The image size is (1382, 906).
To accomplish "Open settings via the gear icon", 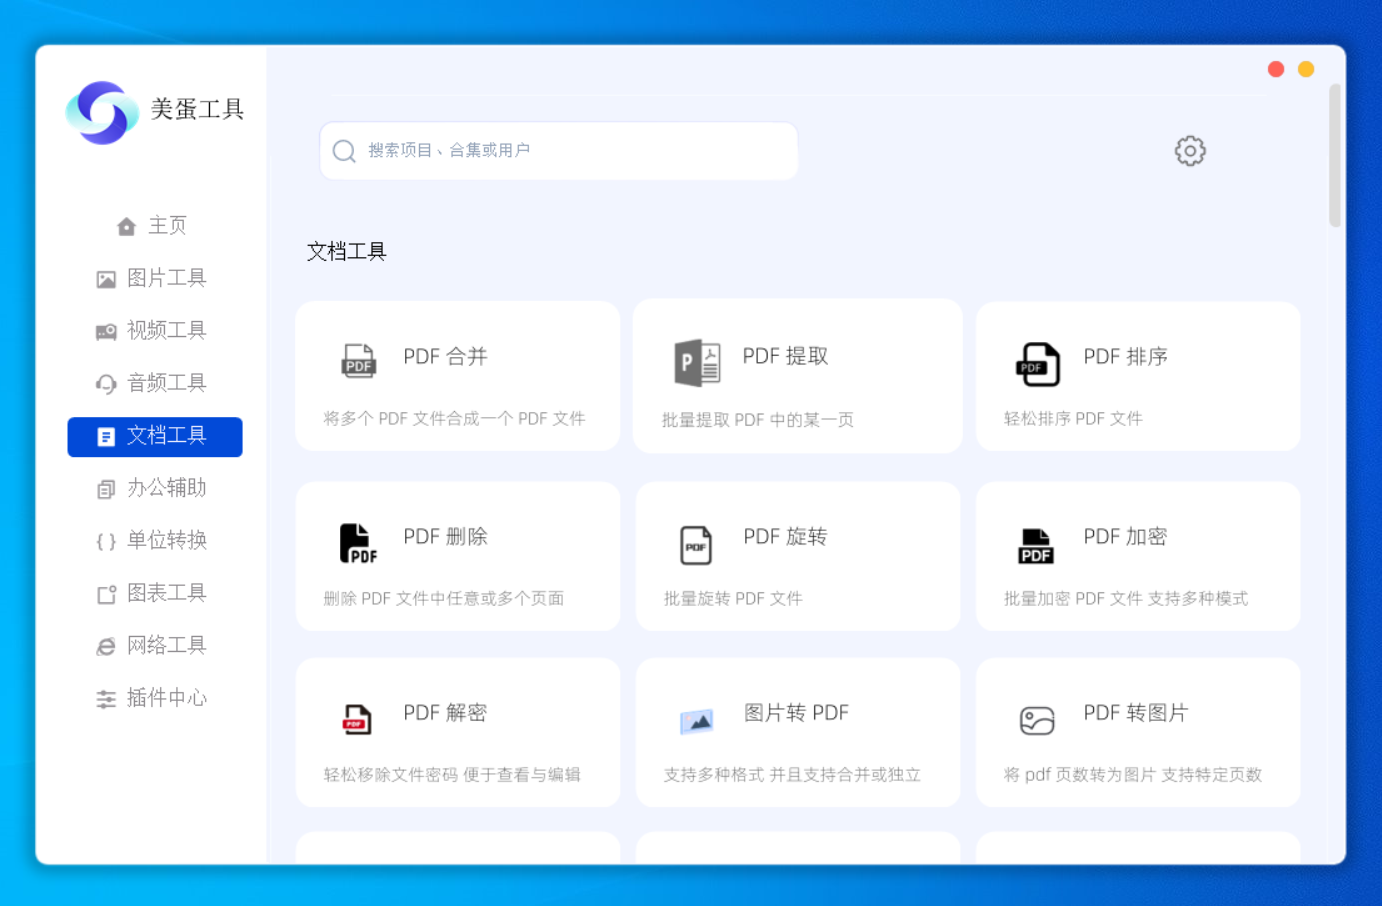I will [1190, 151].
